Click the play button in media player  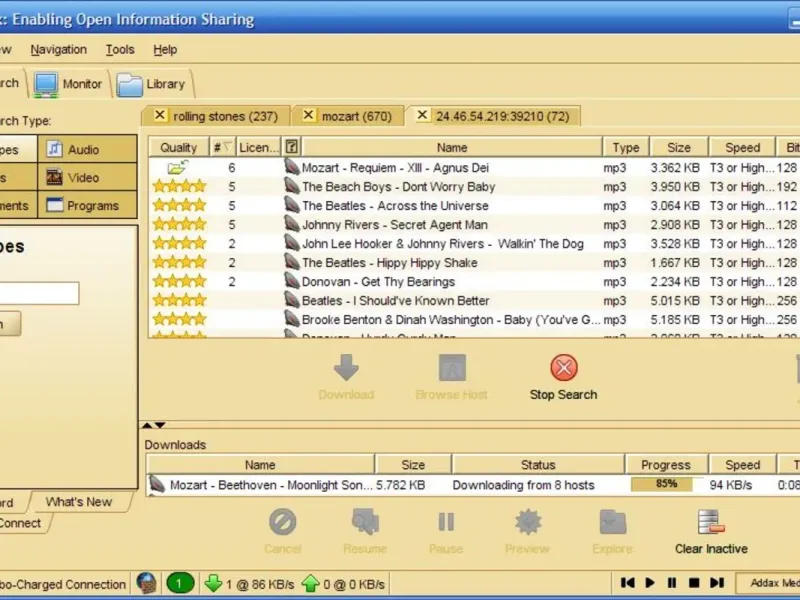tap(650, 582)
